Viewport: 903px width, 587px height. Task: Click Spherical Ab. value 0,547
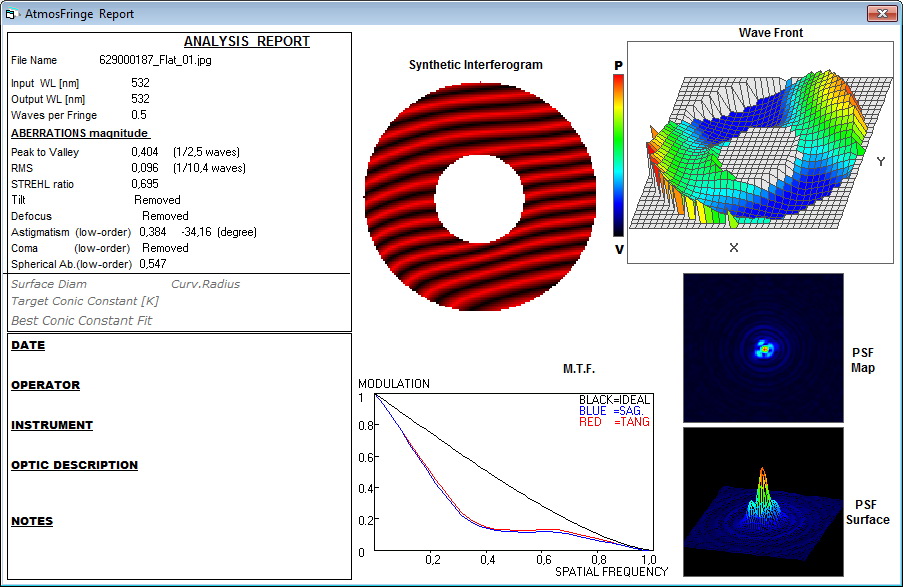(x=153, y=264)
